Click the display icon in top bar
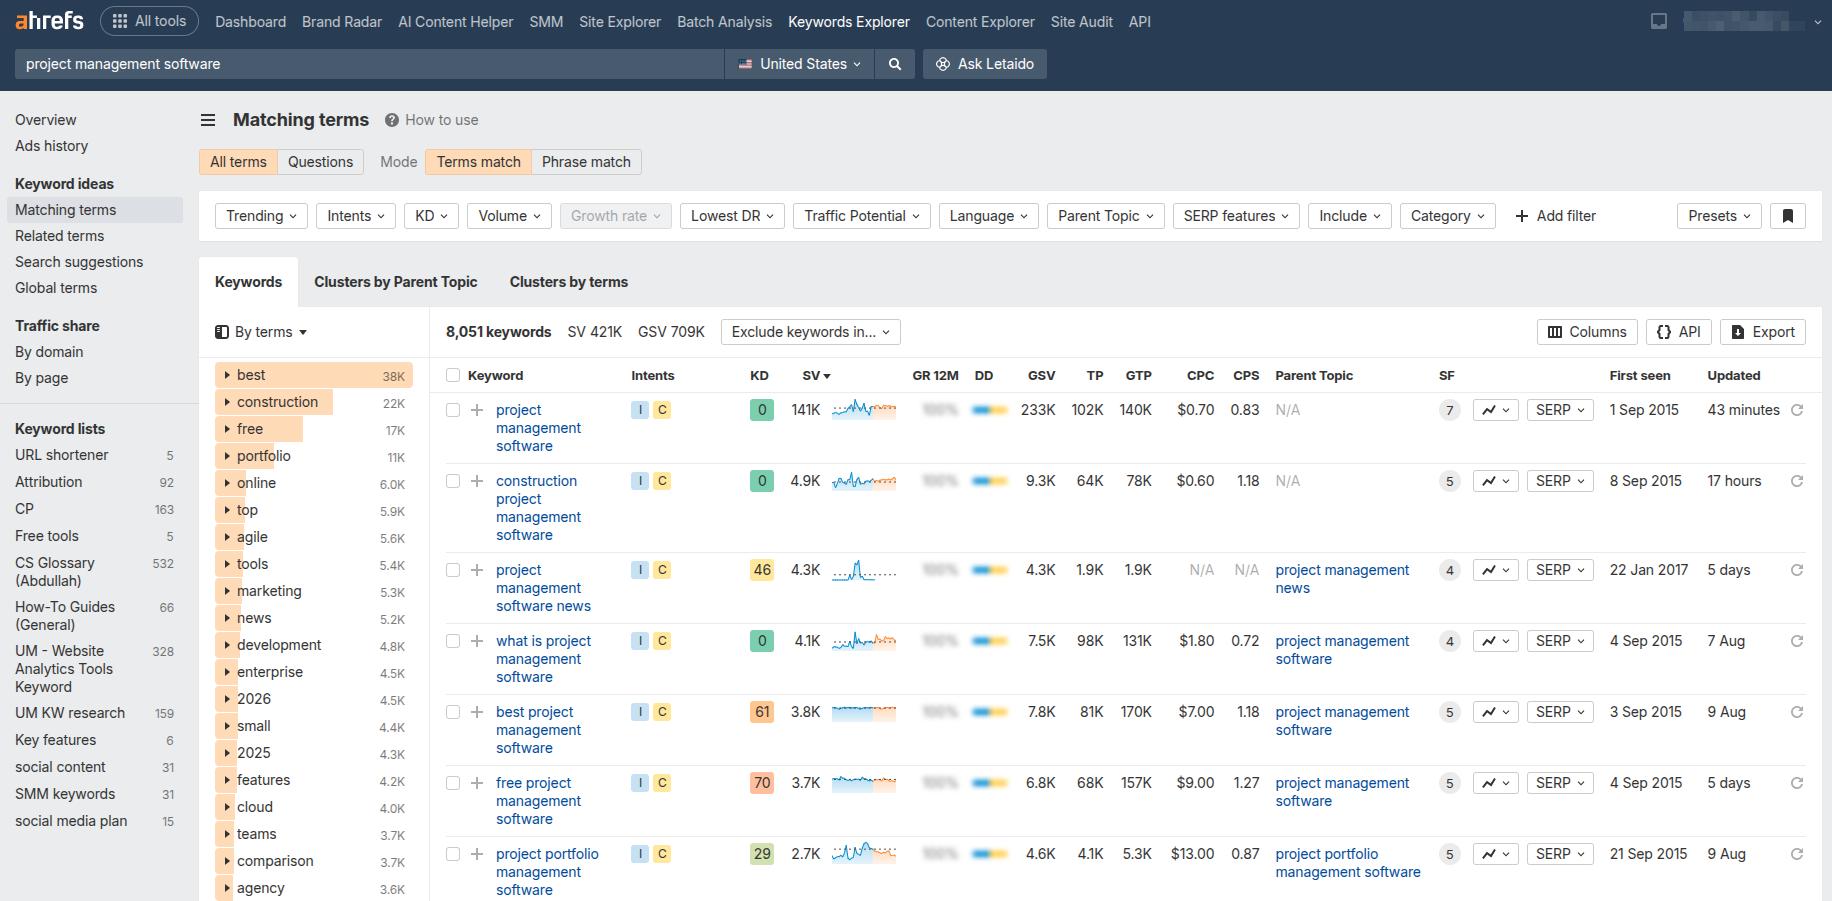The image size is (1832, 901). pyautogui.click(x=1659, y=21)
